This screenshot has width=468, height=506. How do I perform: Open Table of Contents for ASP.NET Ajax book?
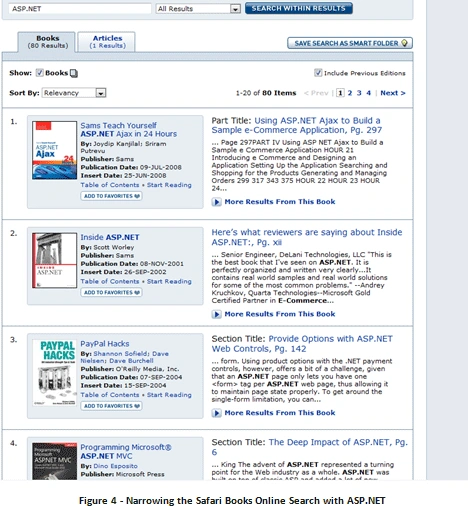[x=110, y=185]
